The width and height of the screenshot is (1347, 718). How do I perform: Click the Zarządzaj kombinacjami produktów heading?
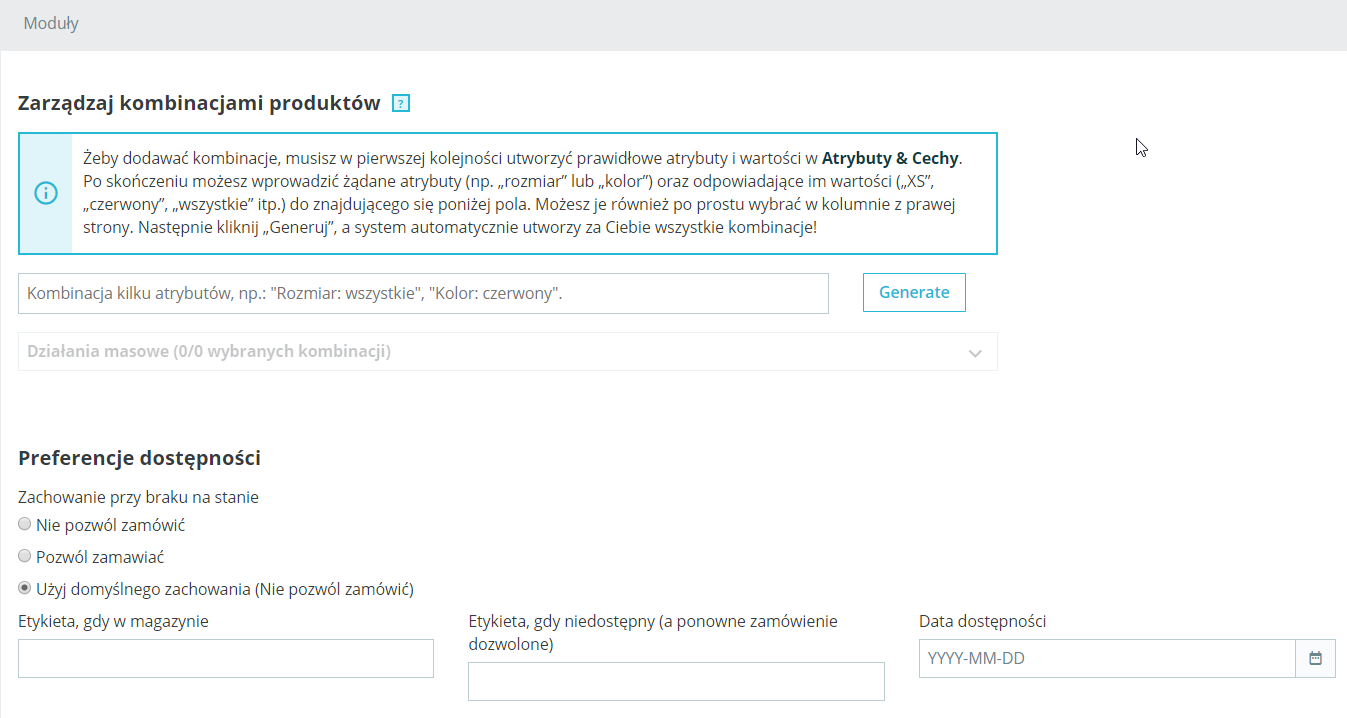click(x=199, y=103)
